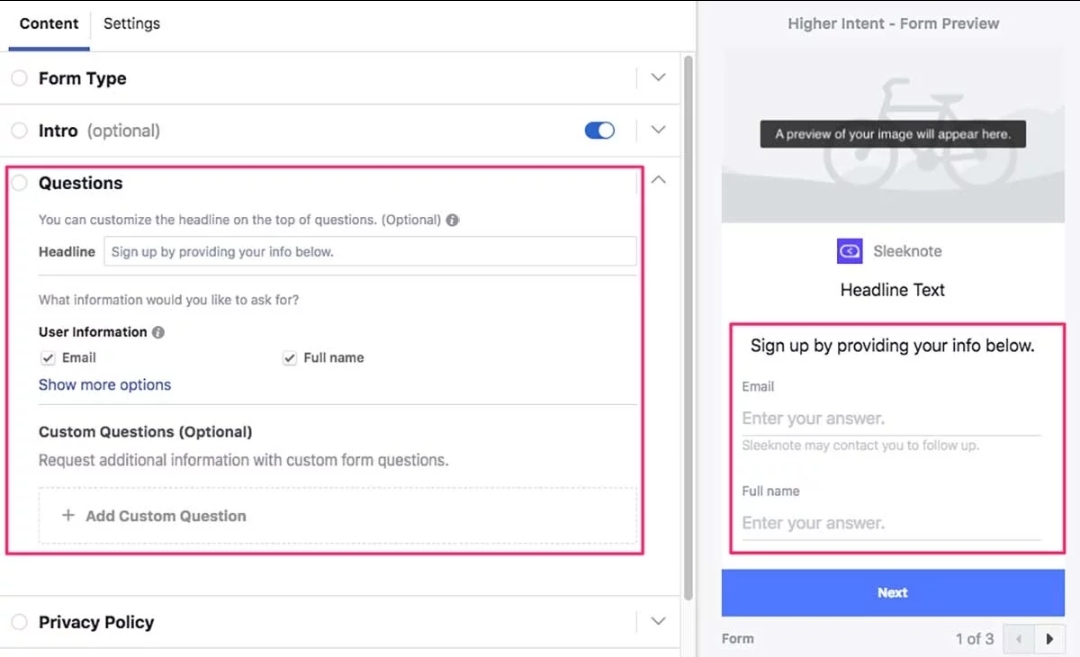Click the User Information info icon
Screen dimensions: 1080x657
click(158, 332)
